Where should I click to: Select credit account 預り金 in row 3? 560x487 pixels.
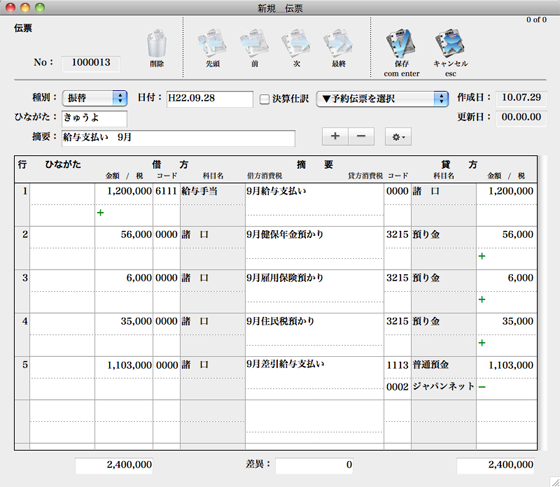(x=426, y=278)
